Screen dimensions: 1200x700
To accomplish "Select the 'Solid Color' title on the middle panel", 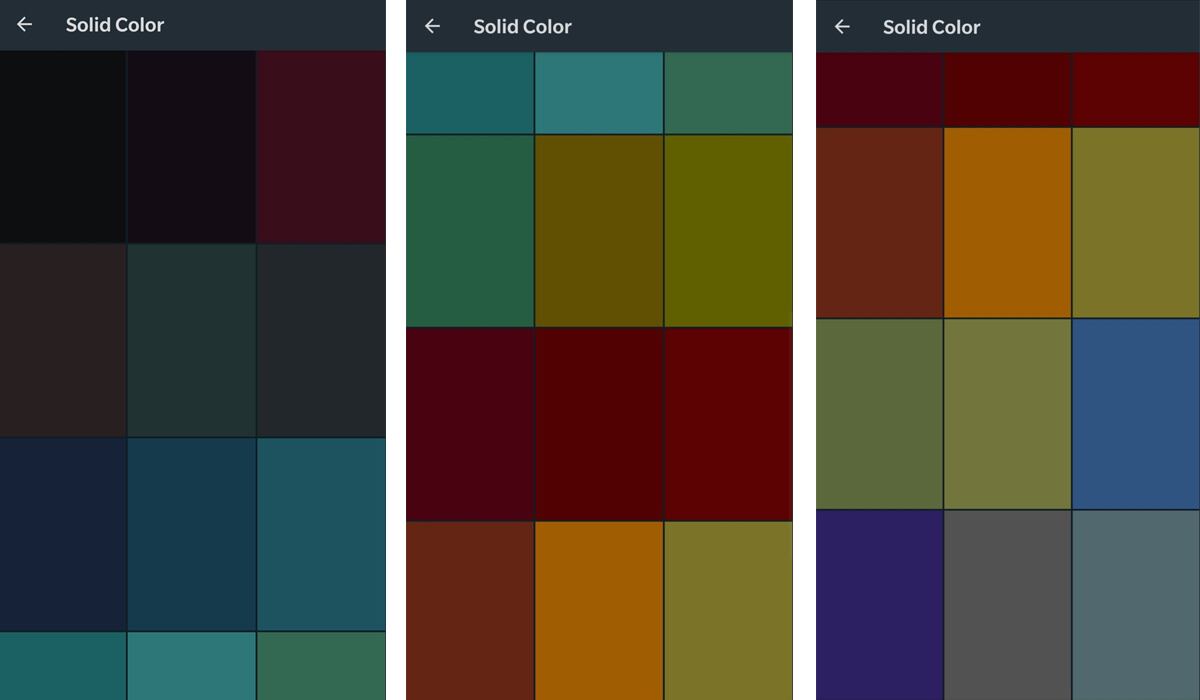I will pos(522,27).
